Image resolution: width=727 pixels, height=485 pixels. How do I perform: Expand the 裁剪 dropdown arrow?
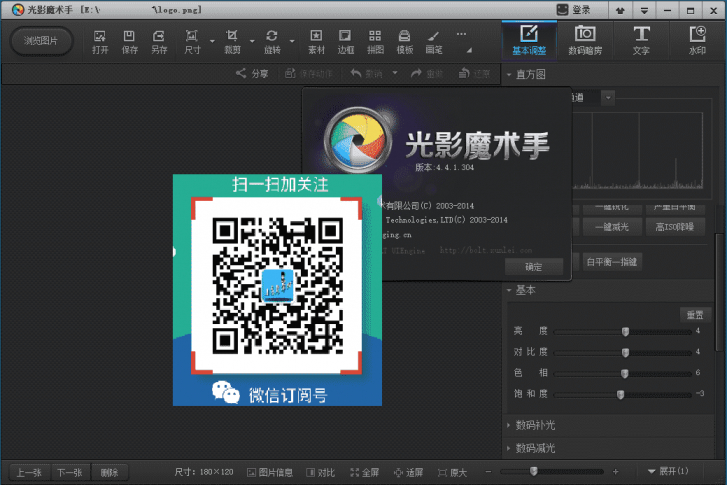pos(252,41)
